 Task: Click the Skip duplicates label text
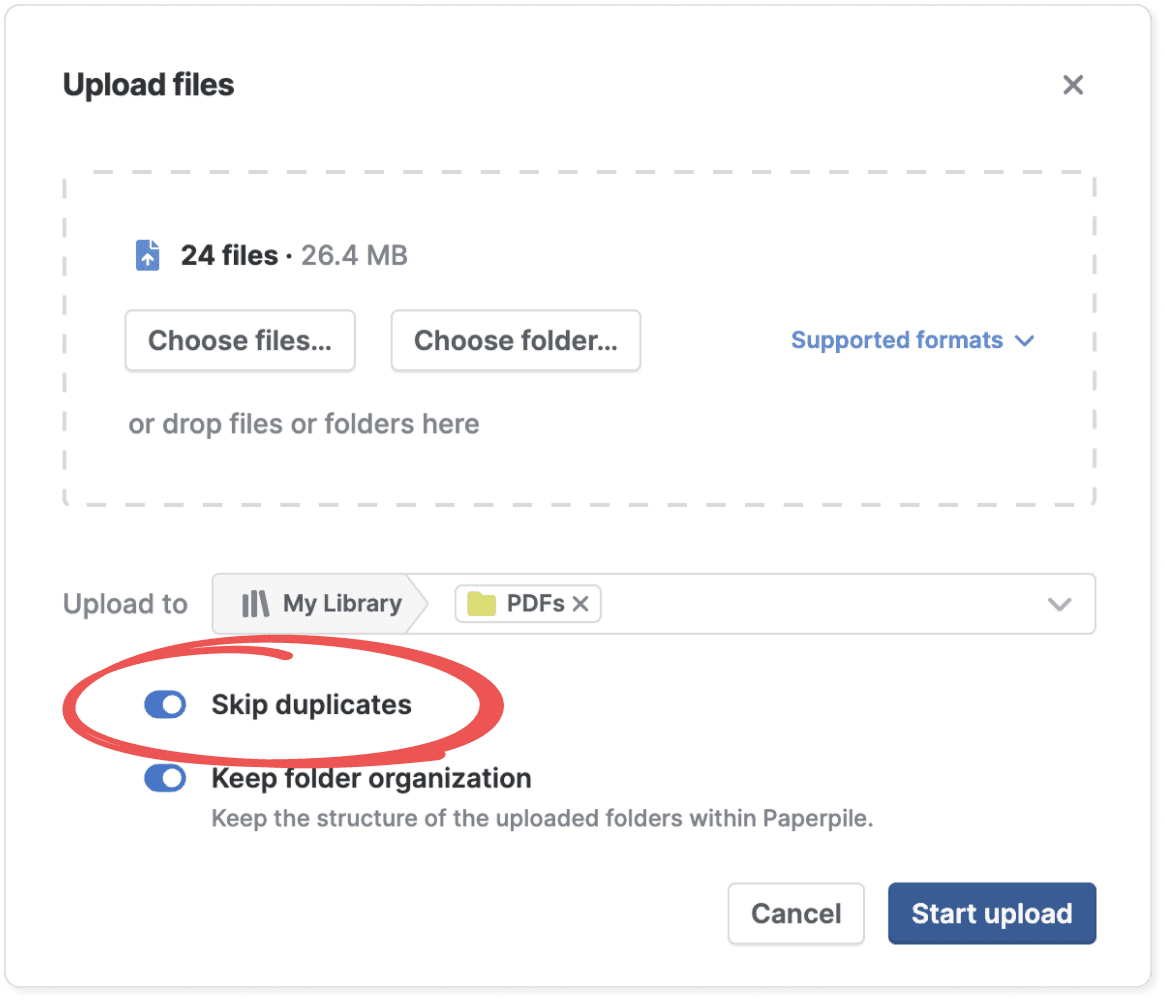pyautogui.click(x=311, y=705)
